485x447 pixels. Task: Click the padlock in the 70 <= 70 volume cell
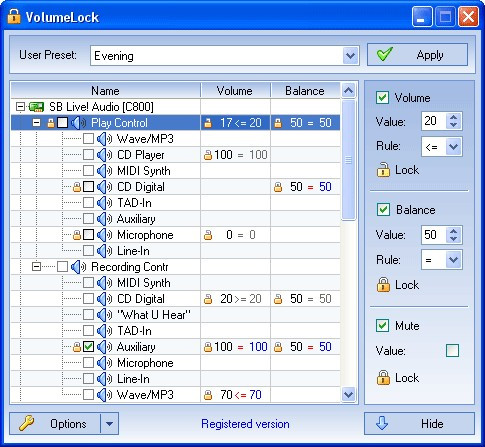click(208, 395)
